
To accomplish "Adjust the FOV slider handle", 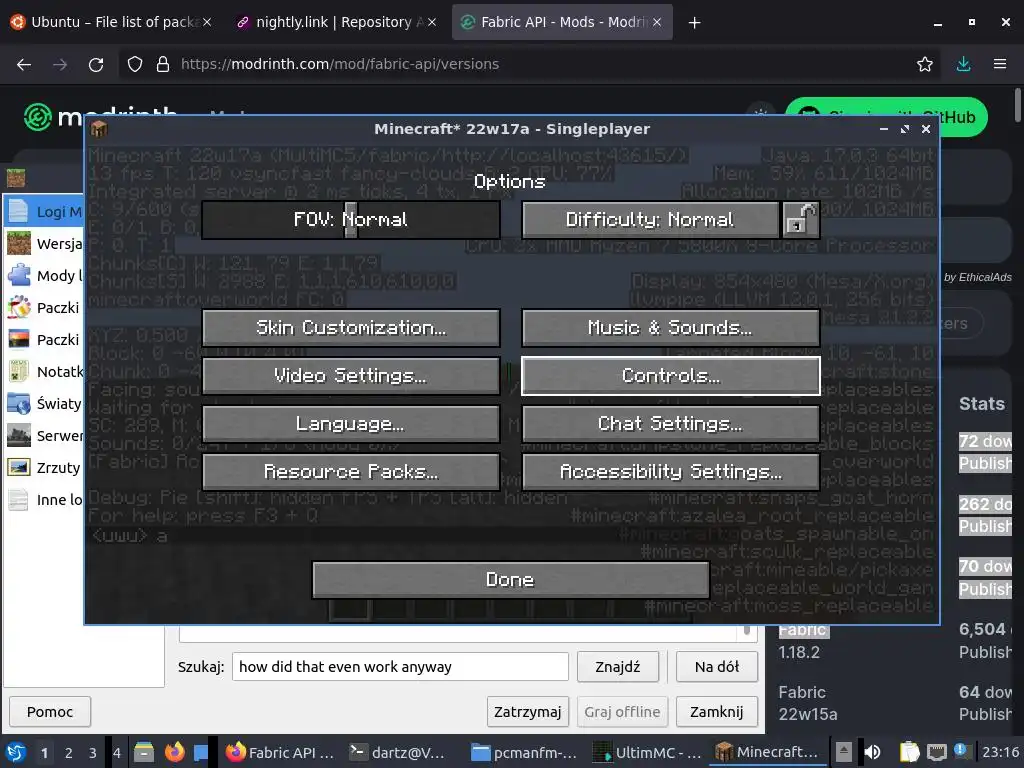I will tap(351, 219).
